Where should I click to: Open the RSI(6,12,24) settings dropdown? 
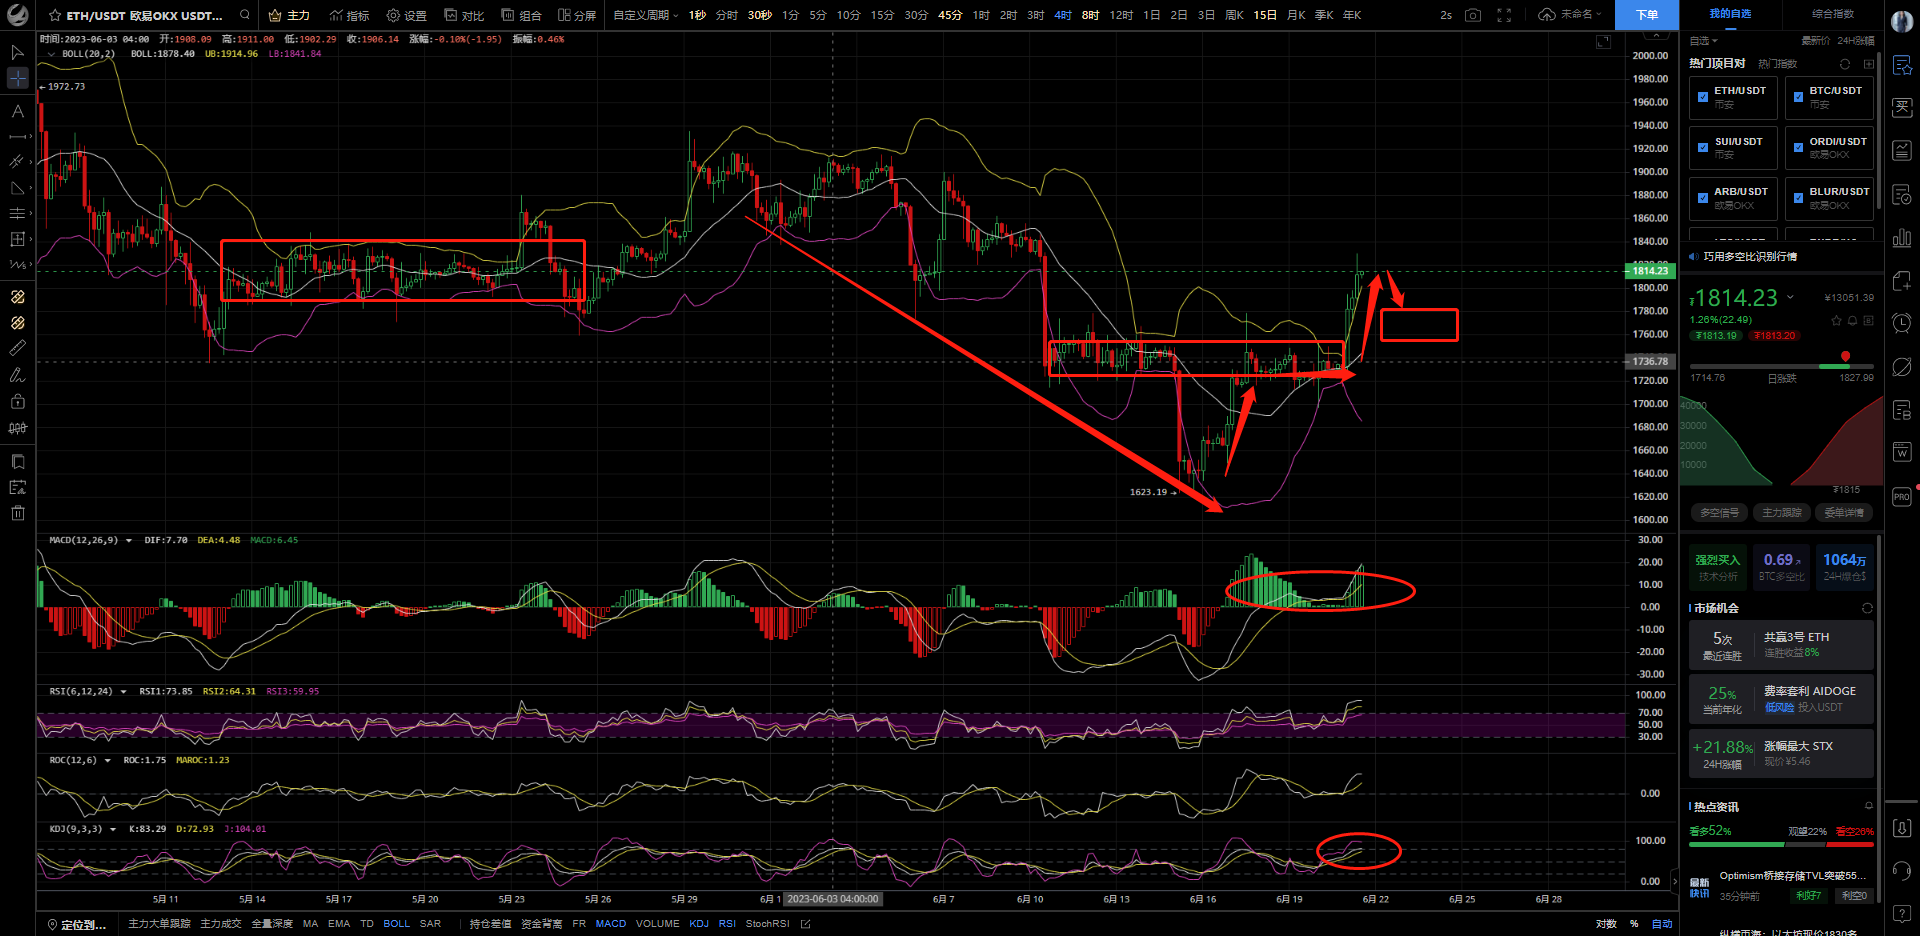(123, 692)
